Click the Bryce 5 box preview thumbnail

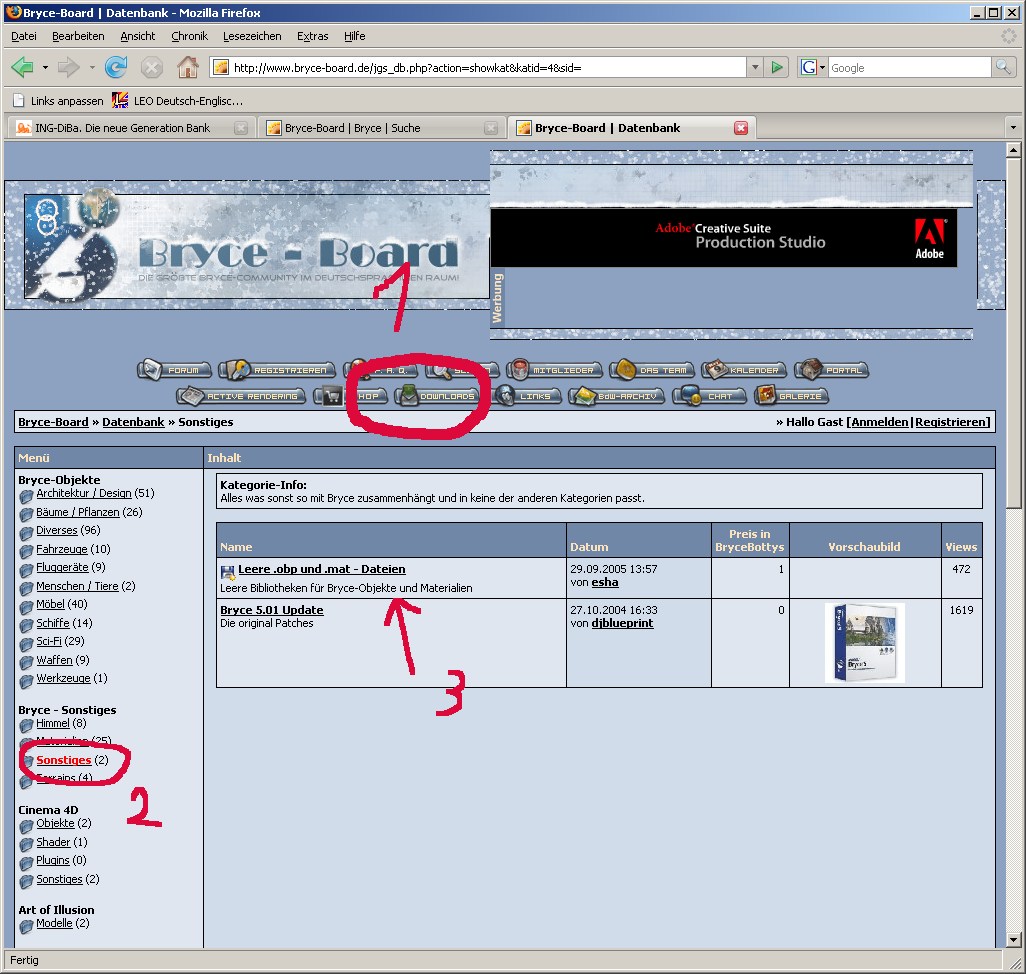click(865, 642)
